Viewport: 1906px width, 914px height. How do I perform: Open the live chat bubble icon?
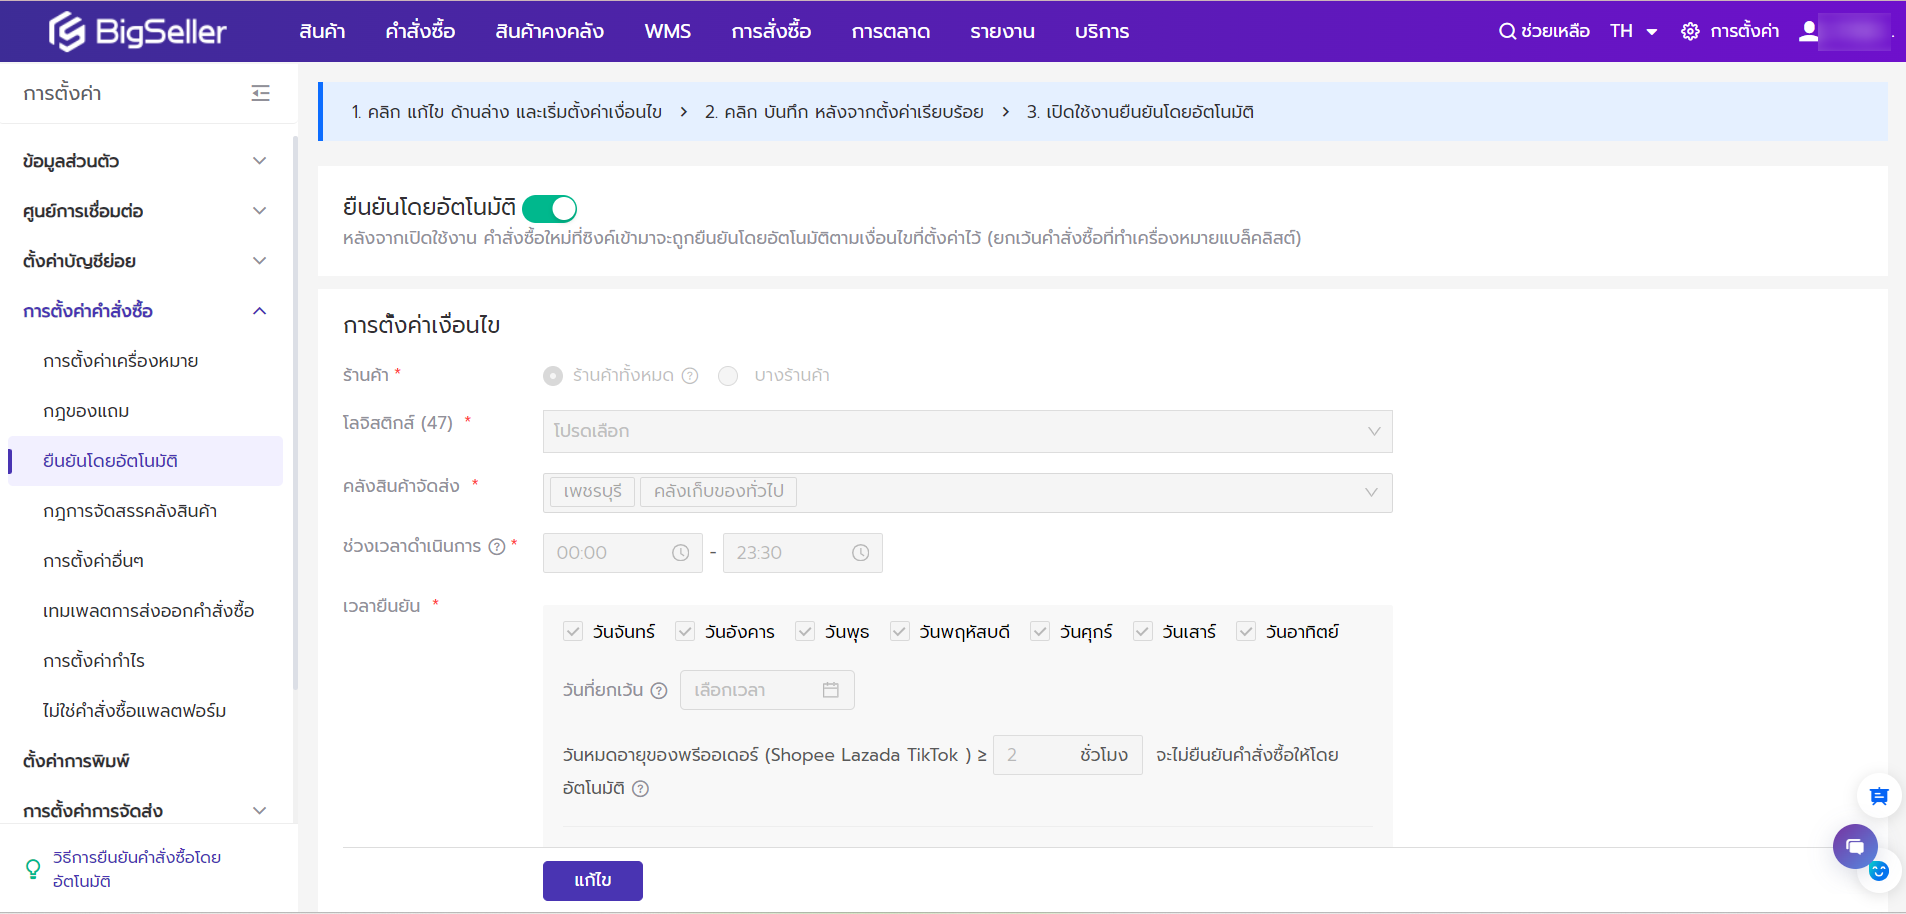point(1854,847)
